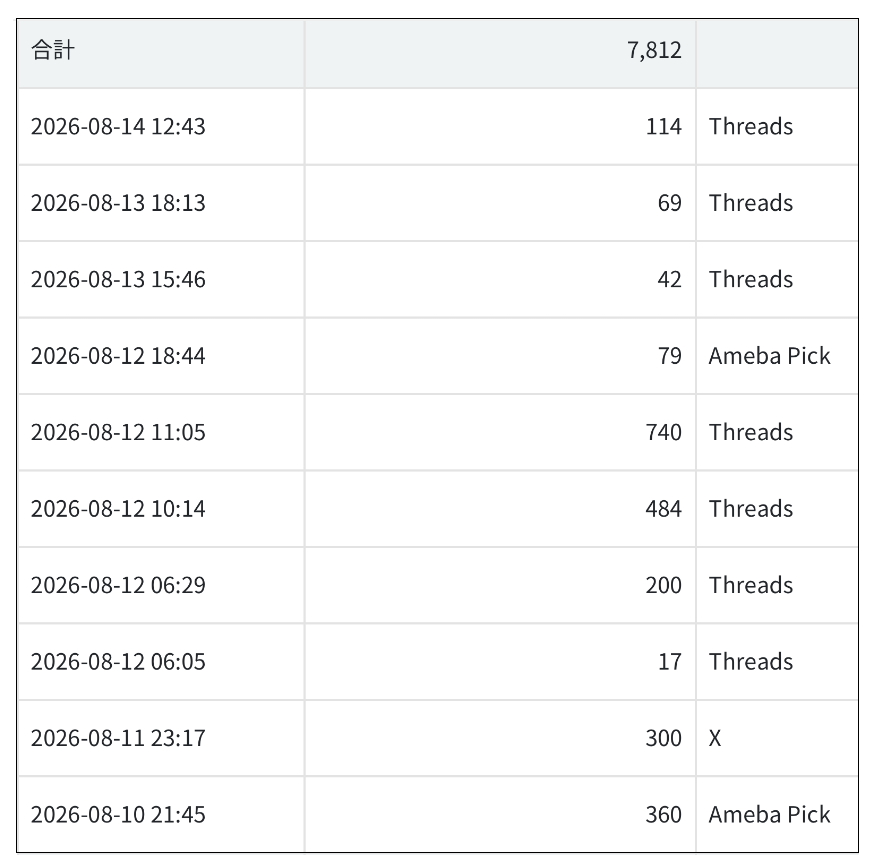Image resolution: width=874 pixels, height=868 pixels.
Task: Select date cell 2026-08-11 23:17
Action: coord(161,738)
